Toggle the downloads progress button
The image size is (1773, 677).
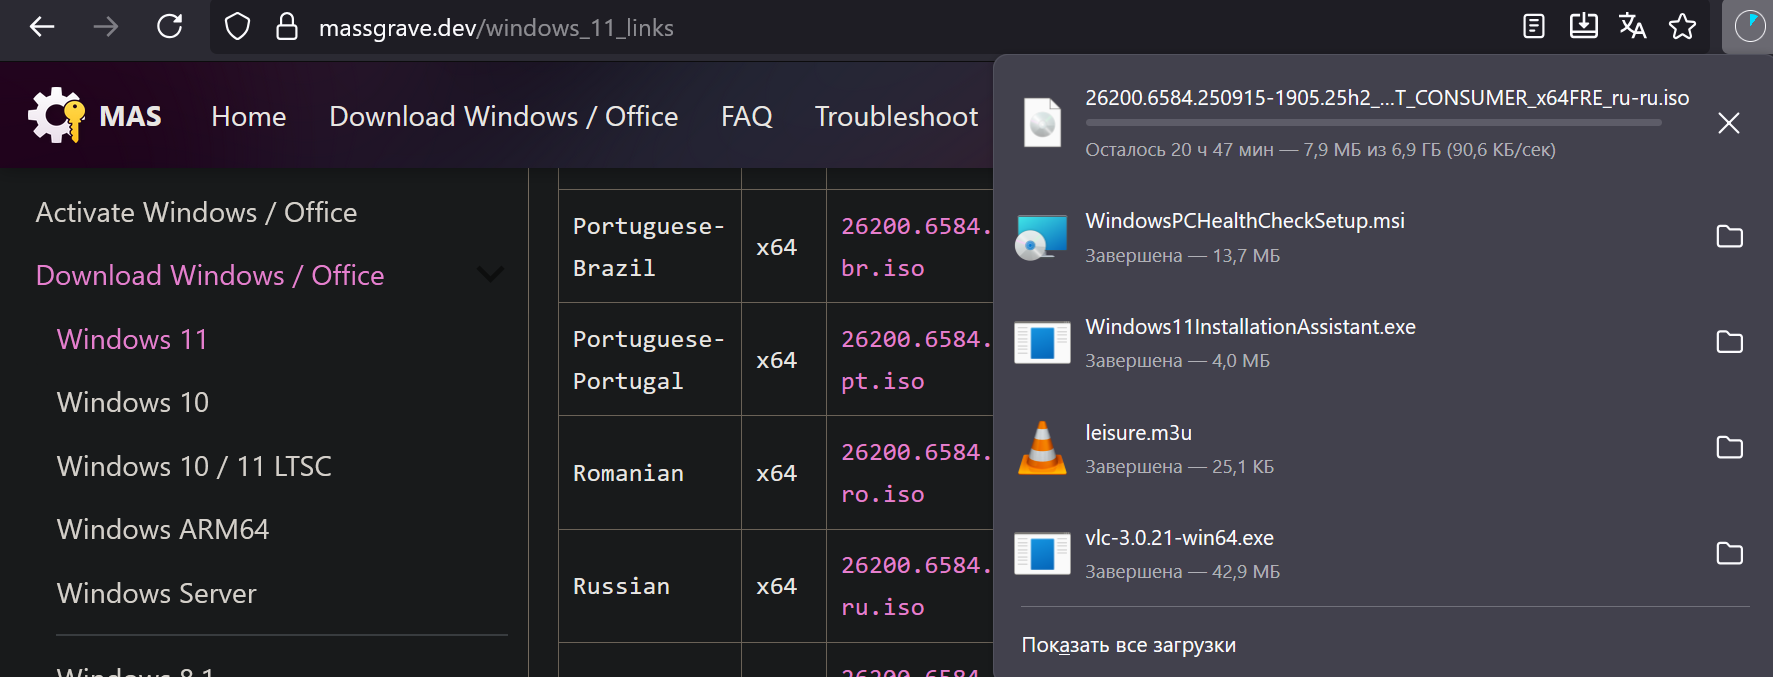coord(1749,27)
